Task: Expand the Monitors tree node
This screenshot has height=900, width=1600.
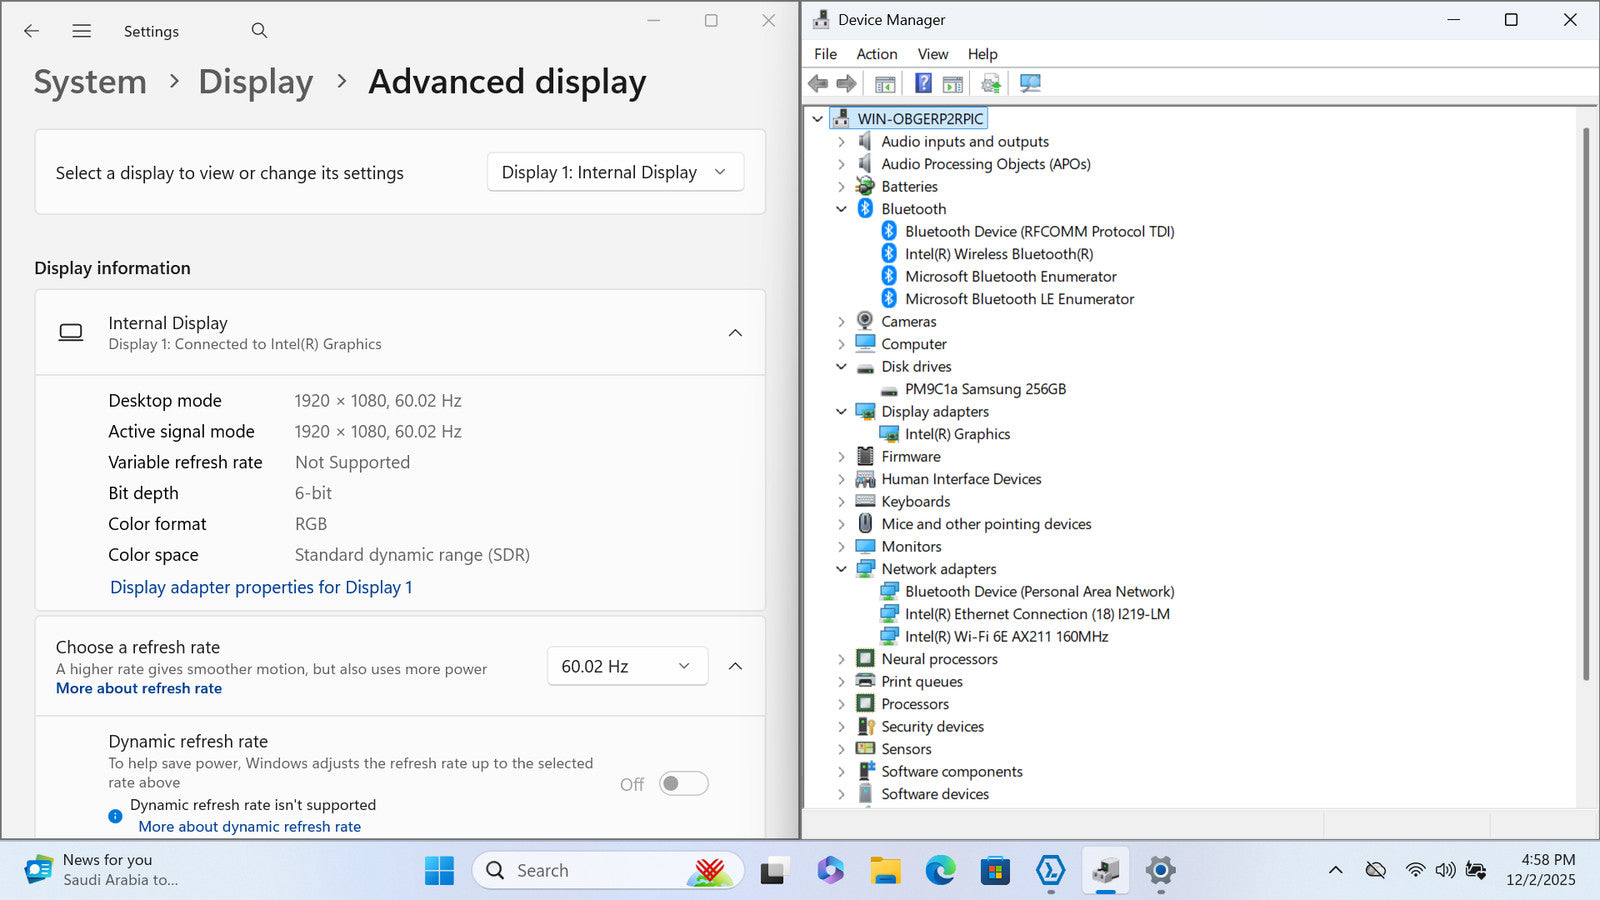Action: pyautogui.click(x=841, y=547)
